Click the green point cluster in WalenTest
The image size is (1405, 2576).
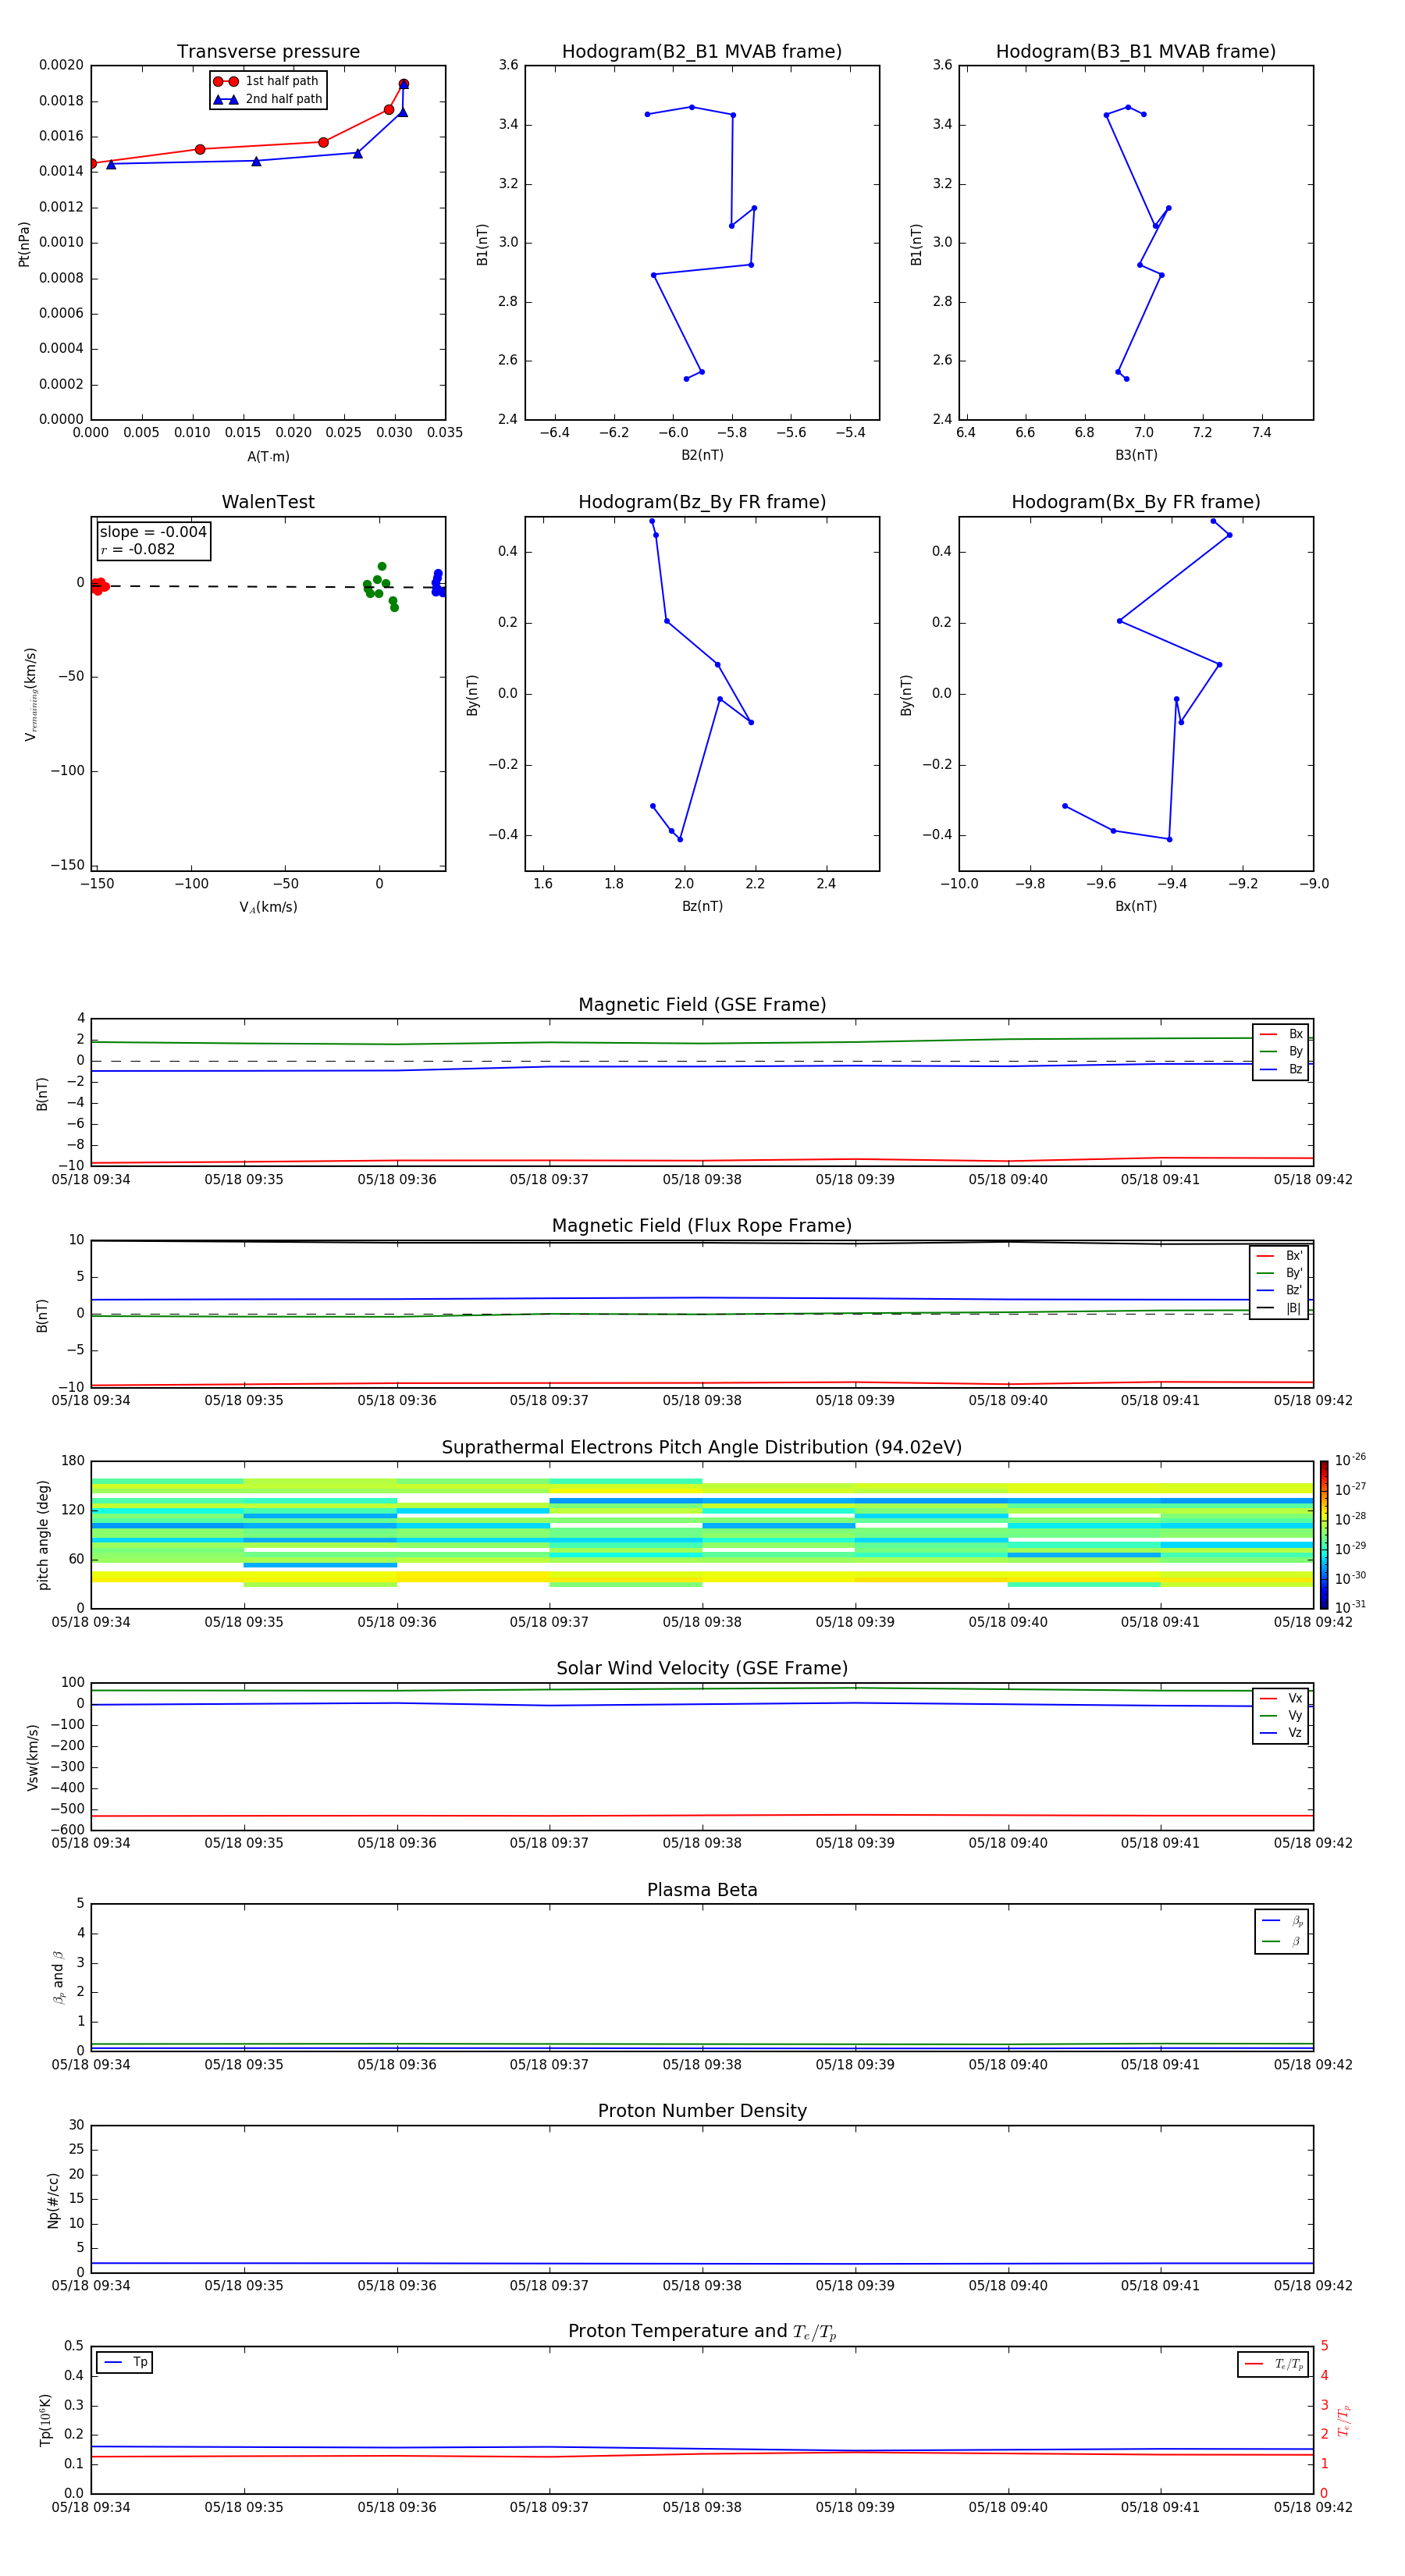(381, 587)
